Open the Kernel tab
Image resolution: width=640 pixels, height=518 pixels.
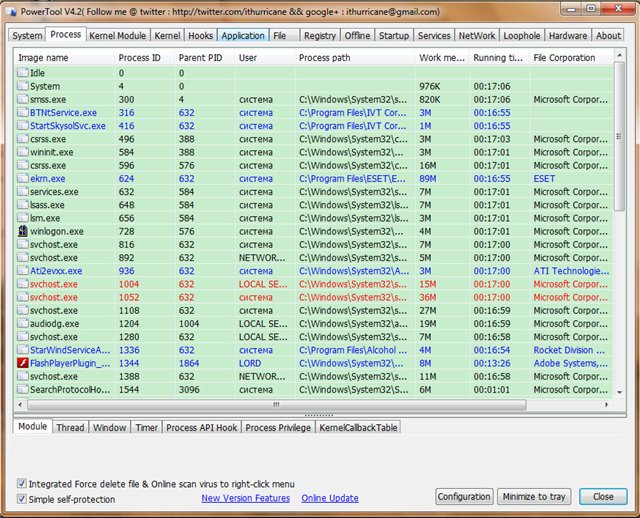(x=167, y=36)
